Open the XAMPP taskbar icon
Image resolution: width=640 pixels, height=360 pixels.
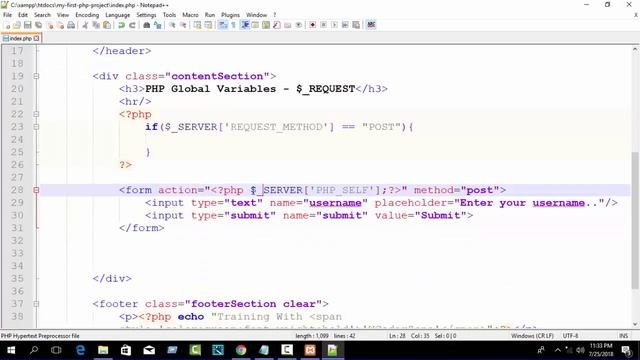[x=310, y=350]
